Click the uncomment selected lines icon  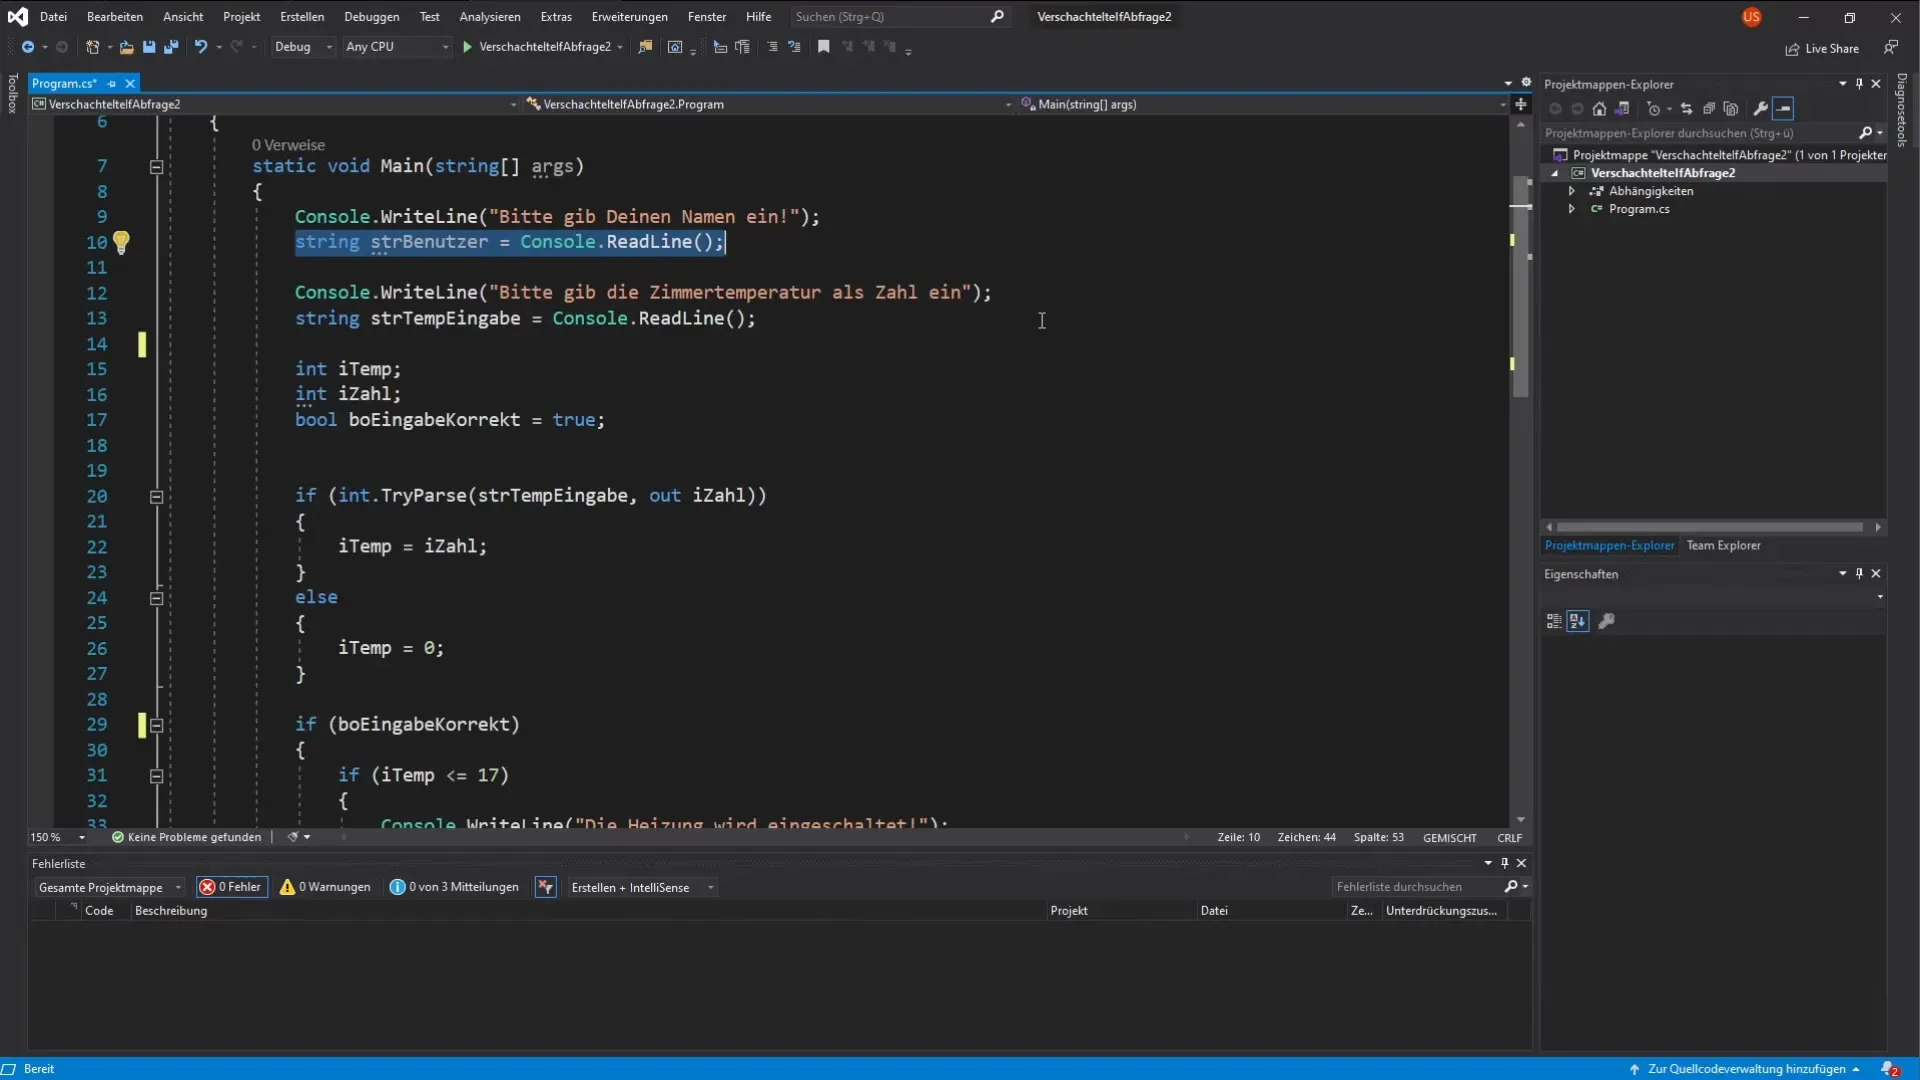794,47
